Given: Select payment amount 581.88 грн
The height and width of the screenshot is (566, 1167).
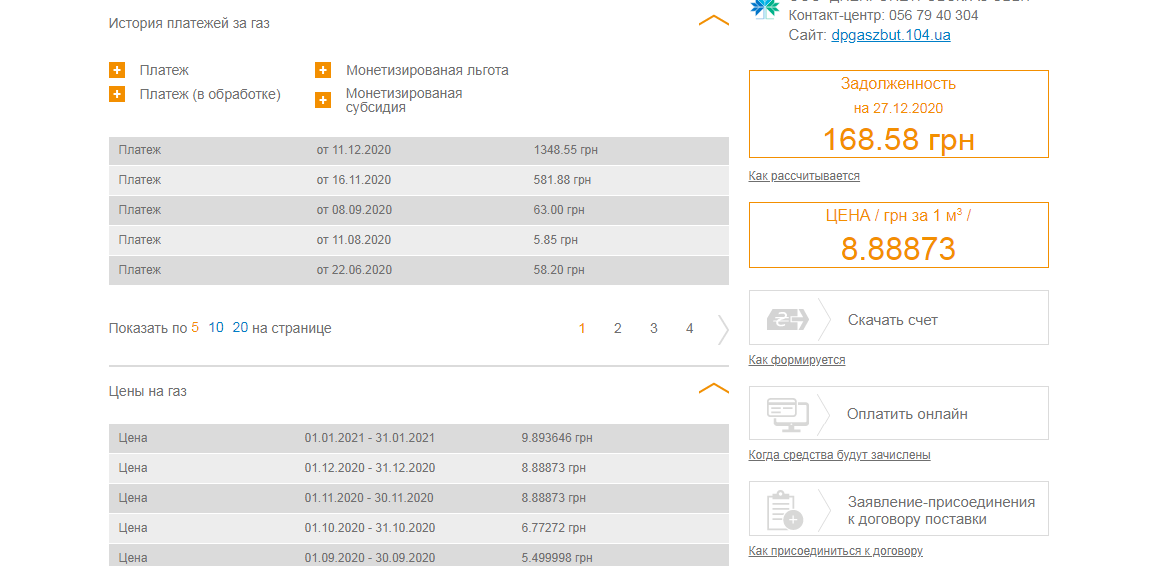Looking at the screenshot, I should click(563, 179).
